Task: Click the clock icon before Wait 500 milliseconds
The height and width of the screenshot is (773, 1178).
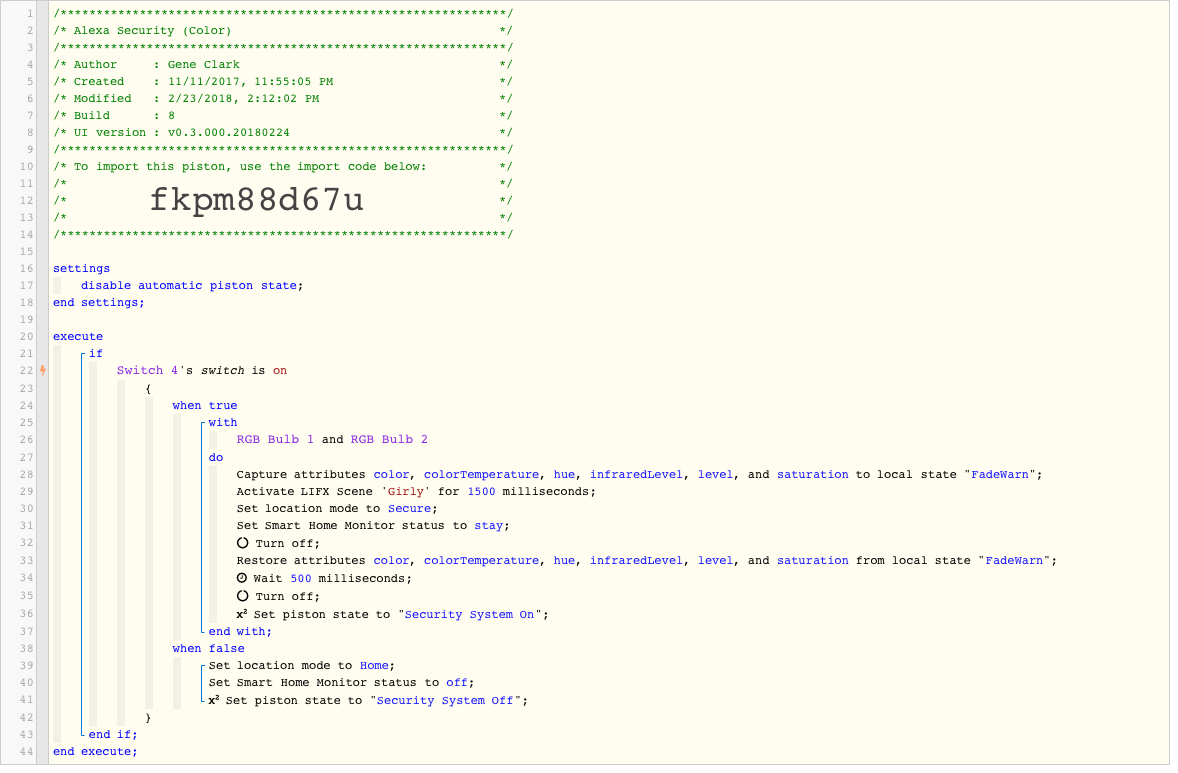Action: pos(242,578)
